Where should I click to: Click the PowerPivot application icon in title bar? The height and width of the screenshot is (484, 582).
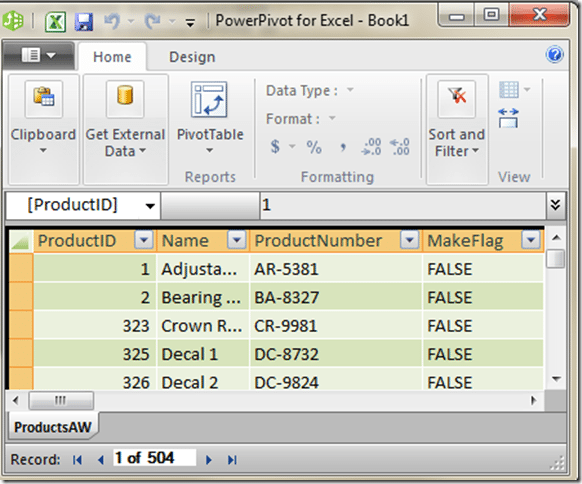pyautogui.click(x=13, y=21)
